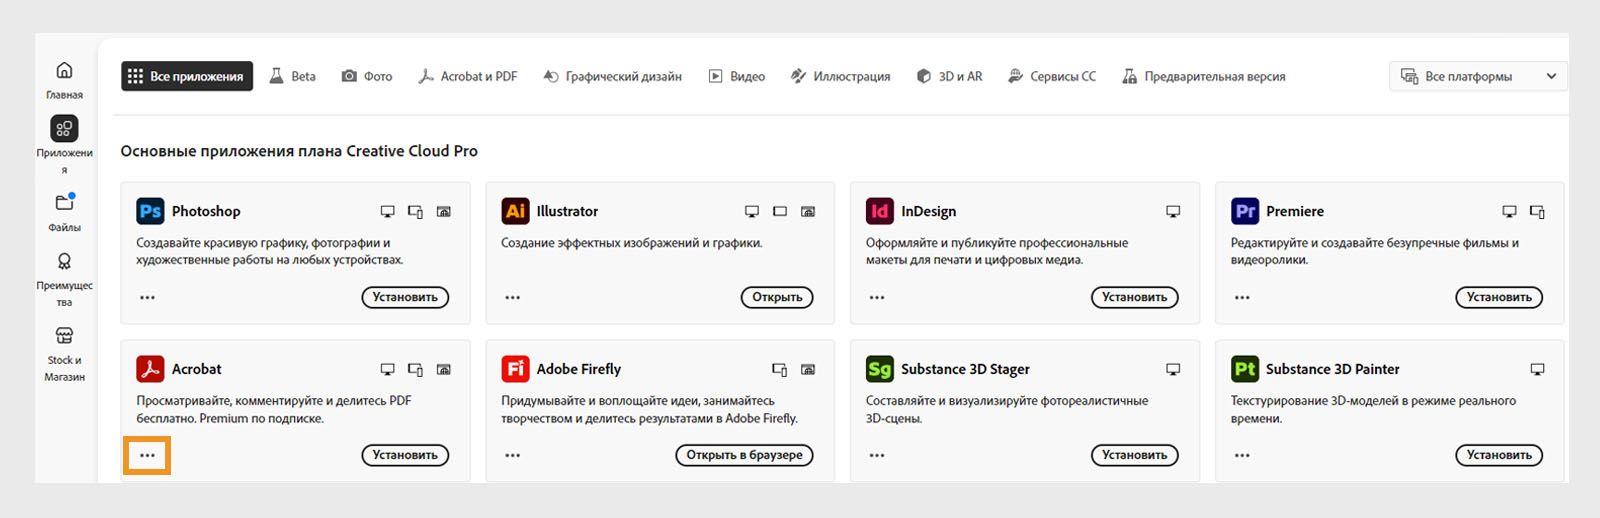Install Premiere with Установить button
Viewport: 1600px width, 518px height.
click(x=1499, y=297)
